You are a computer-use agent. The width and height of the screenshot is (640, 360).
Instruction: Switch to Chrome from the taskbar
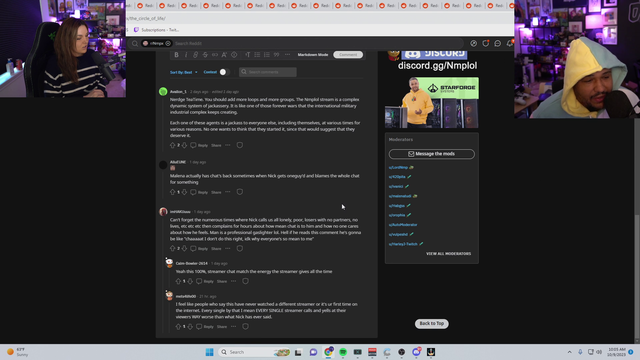click(328, 352)
